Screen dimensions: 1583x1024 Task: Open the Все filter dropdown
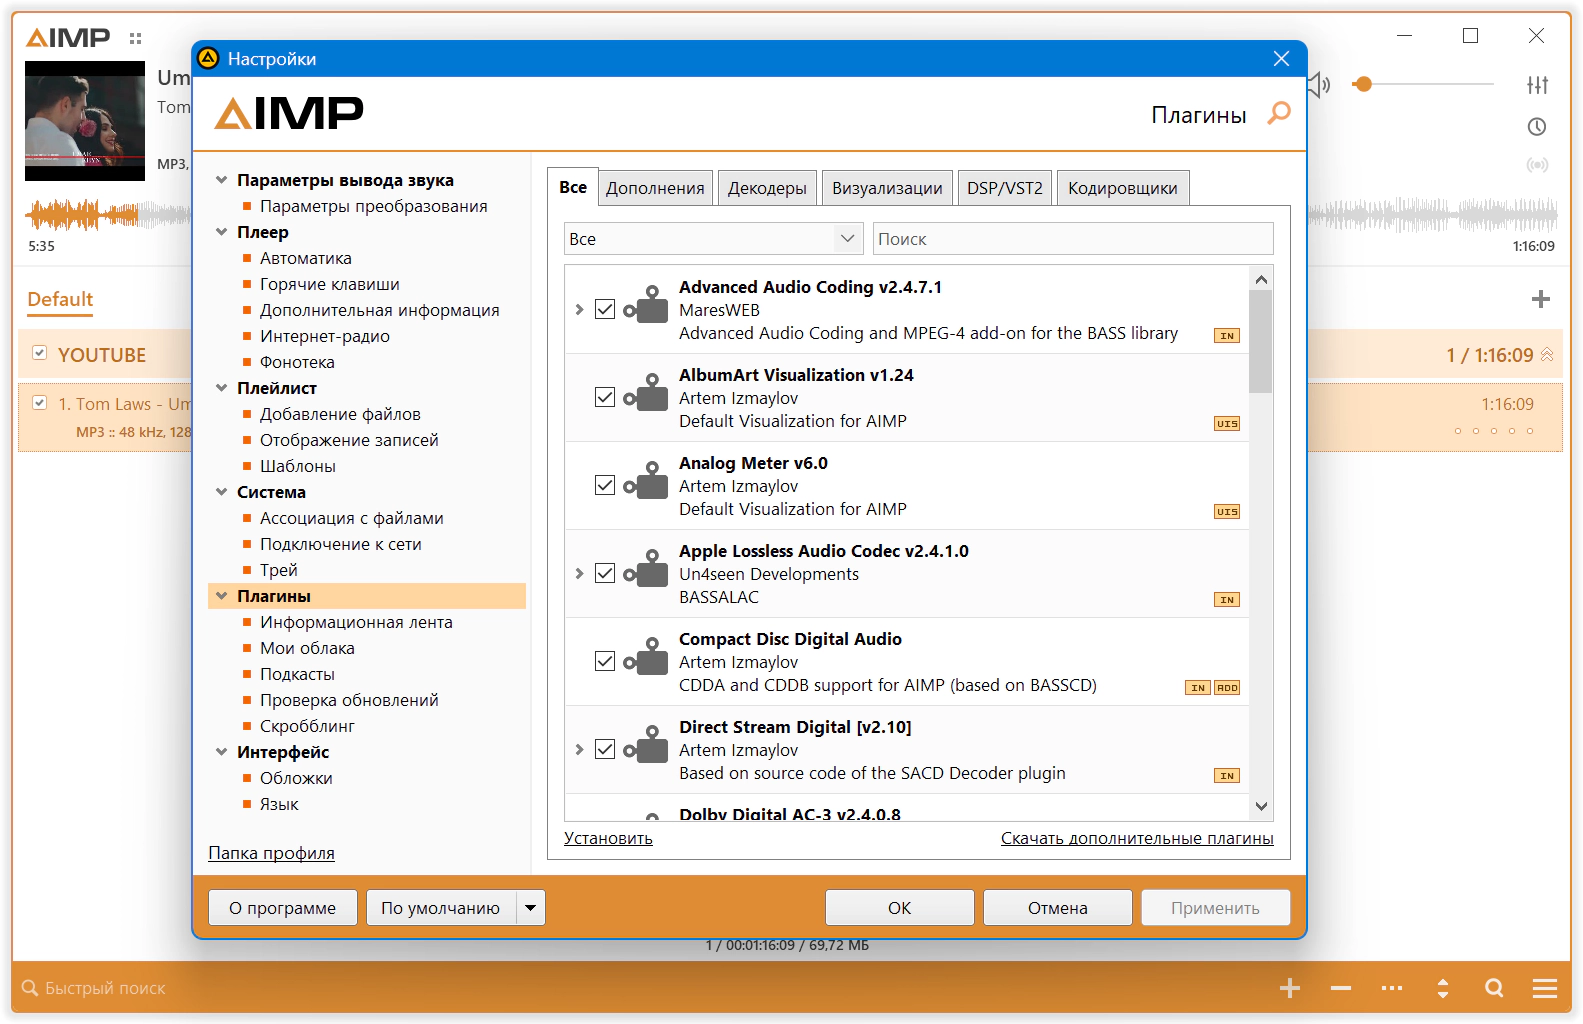pos(712,239)
